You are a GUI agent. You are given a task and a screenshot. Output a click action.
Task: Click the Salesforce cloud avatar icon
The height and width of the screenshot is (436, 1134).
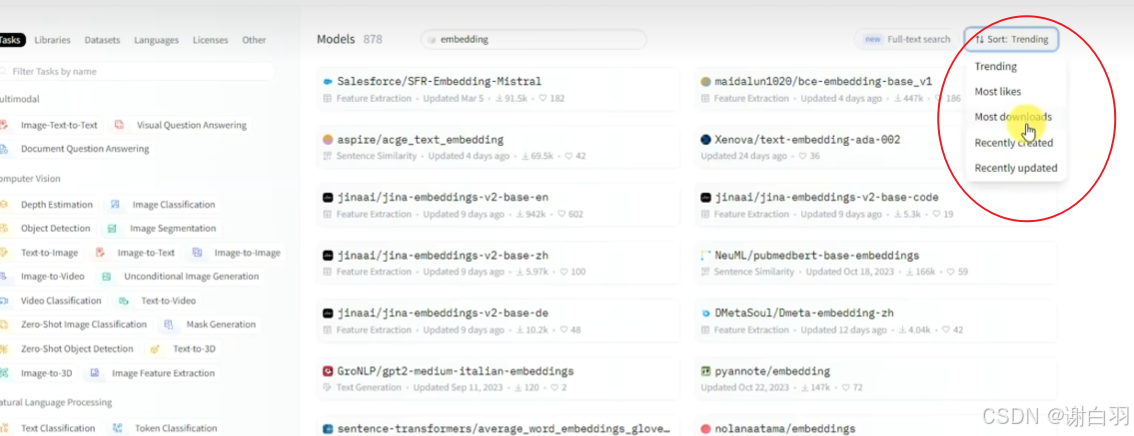coord(328,82)
